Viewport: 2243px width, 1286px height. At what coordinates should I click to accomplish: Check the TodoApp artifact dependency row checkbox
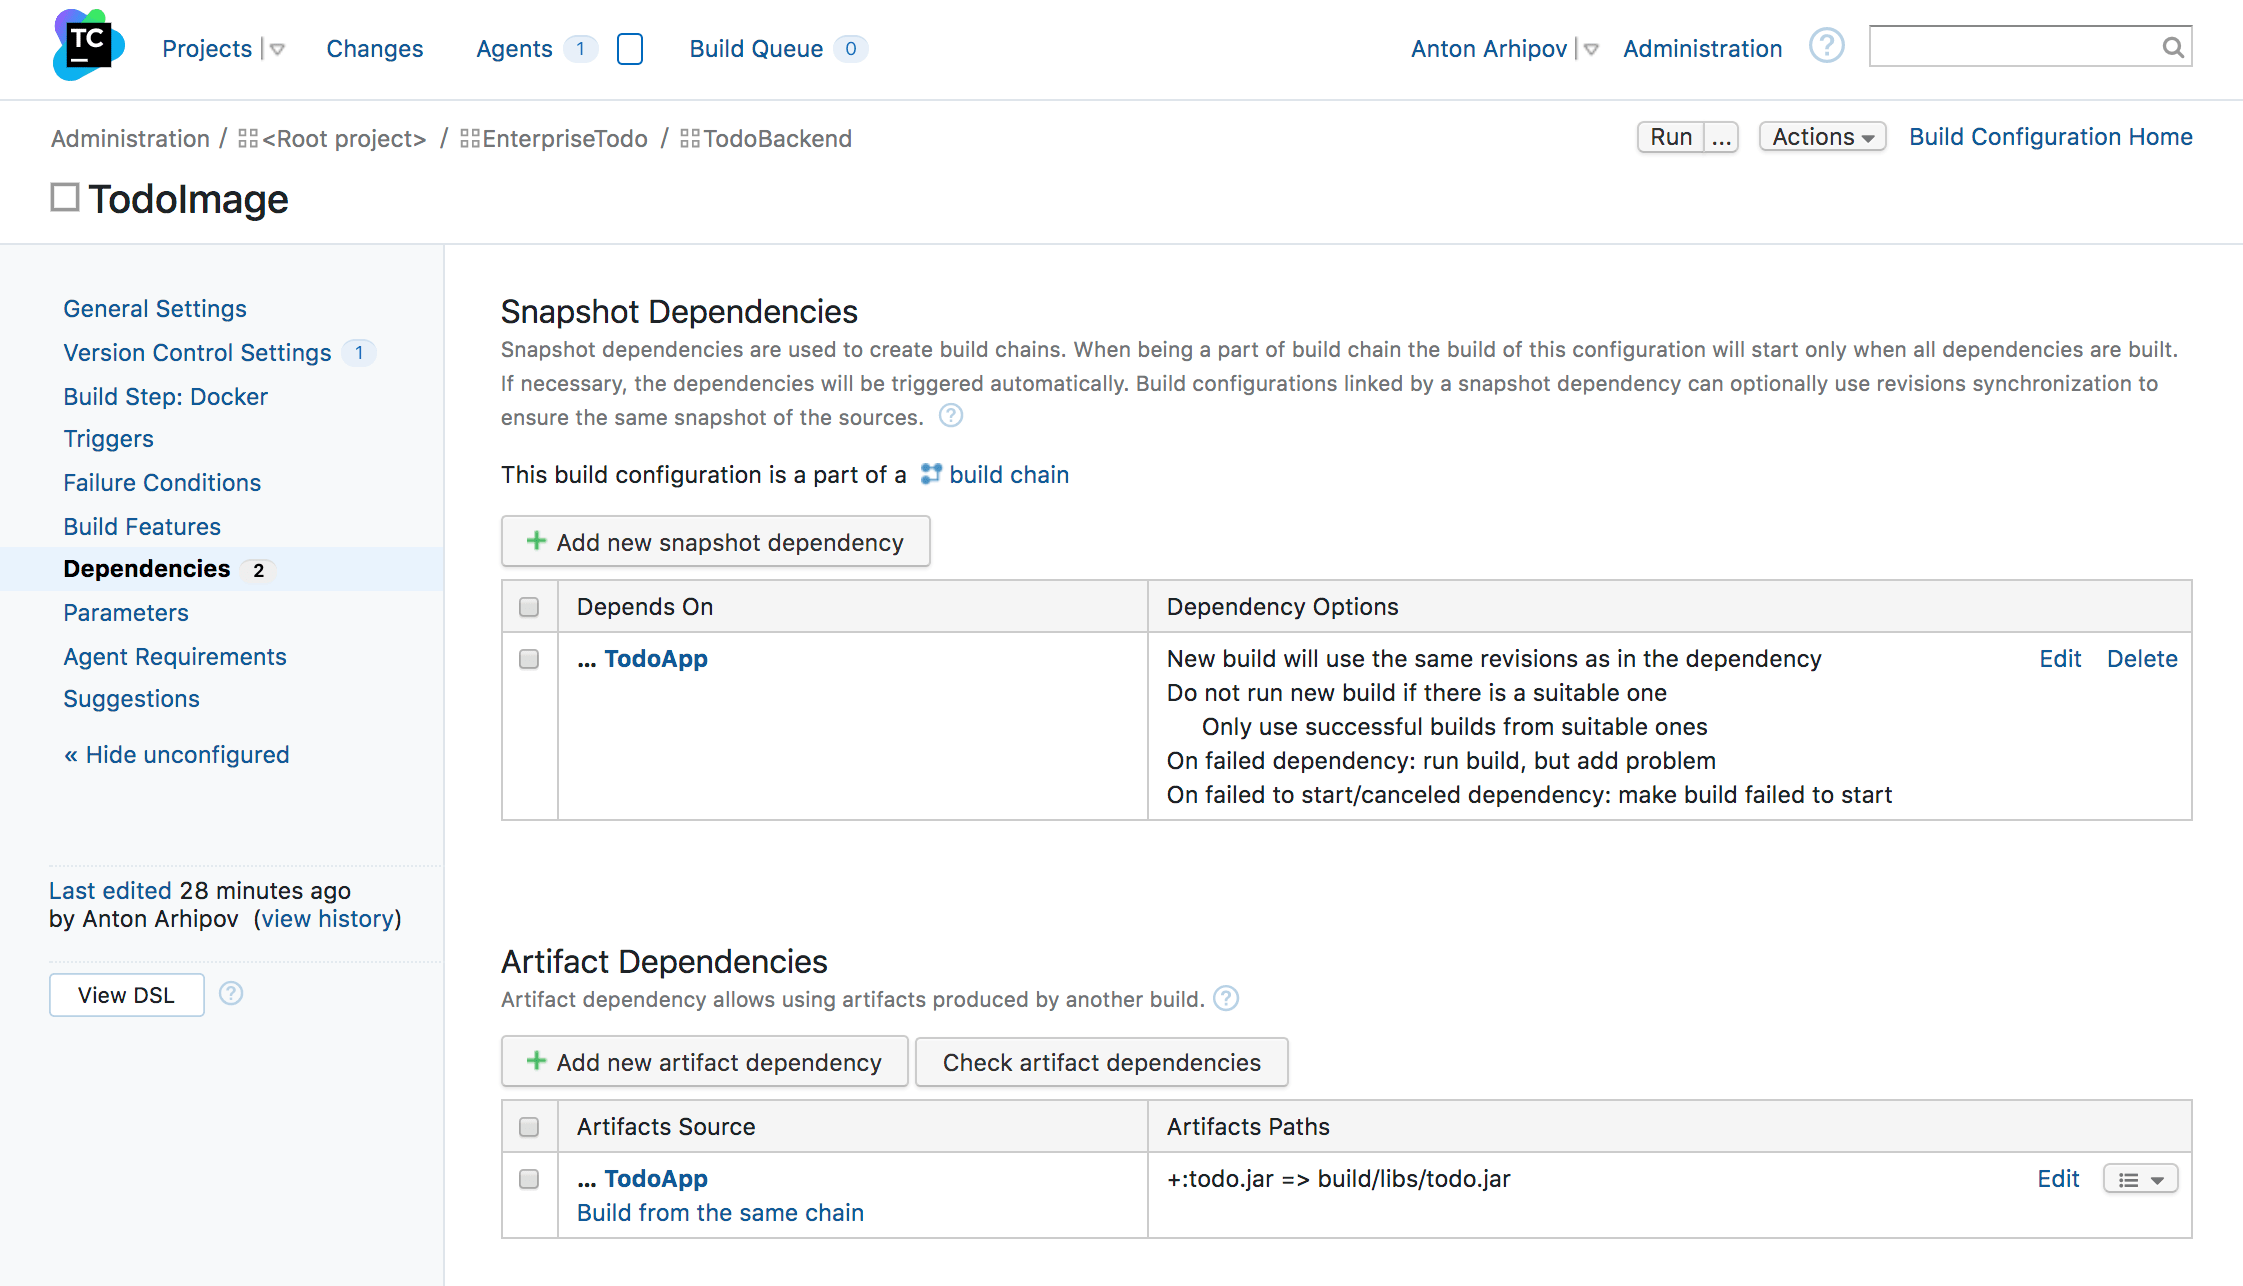pyautogui.click(x=529, y=1179)
